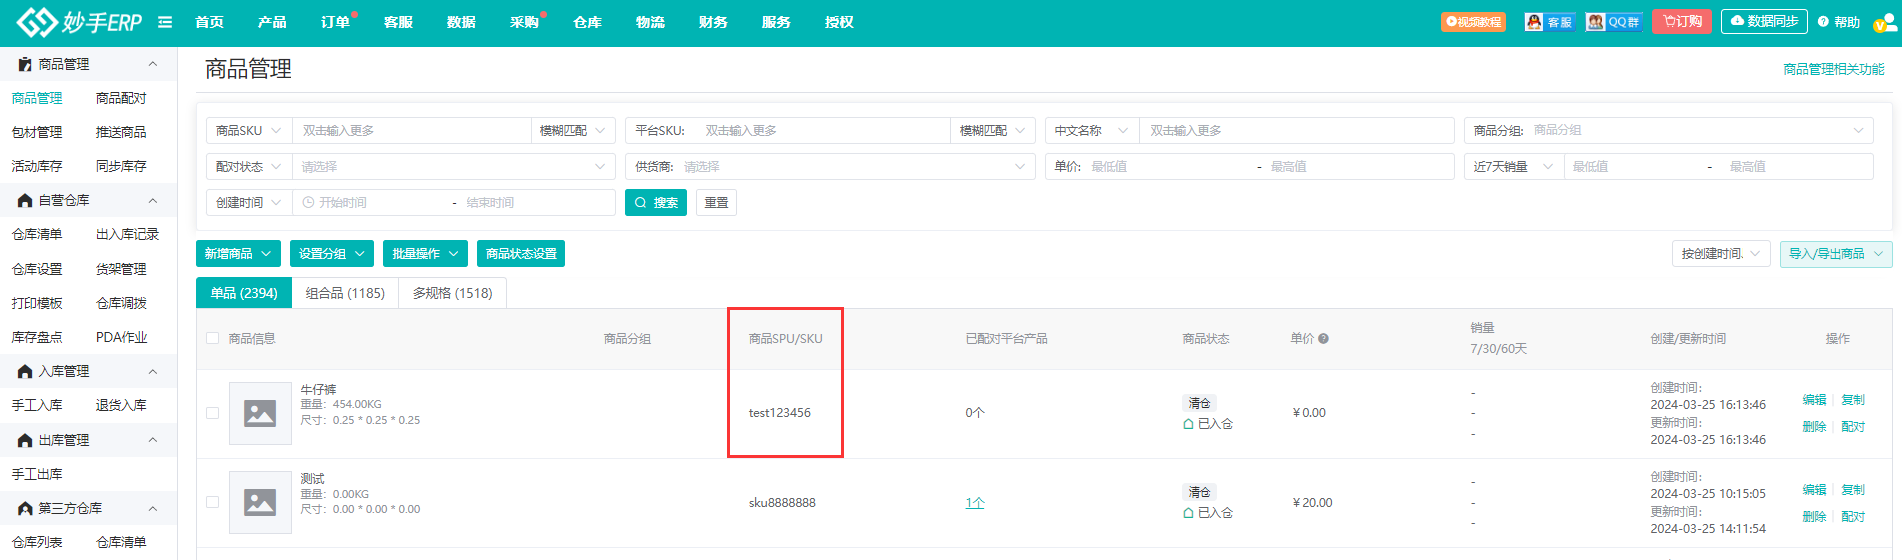Click the 单价 question mark info icon

(x=1323, y=339)
